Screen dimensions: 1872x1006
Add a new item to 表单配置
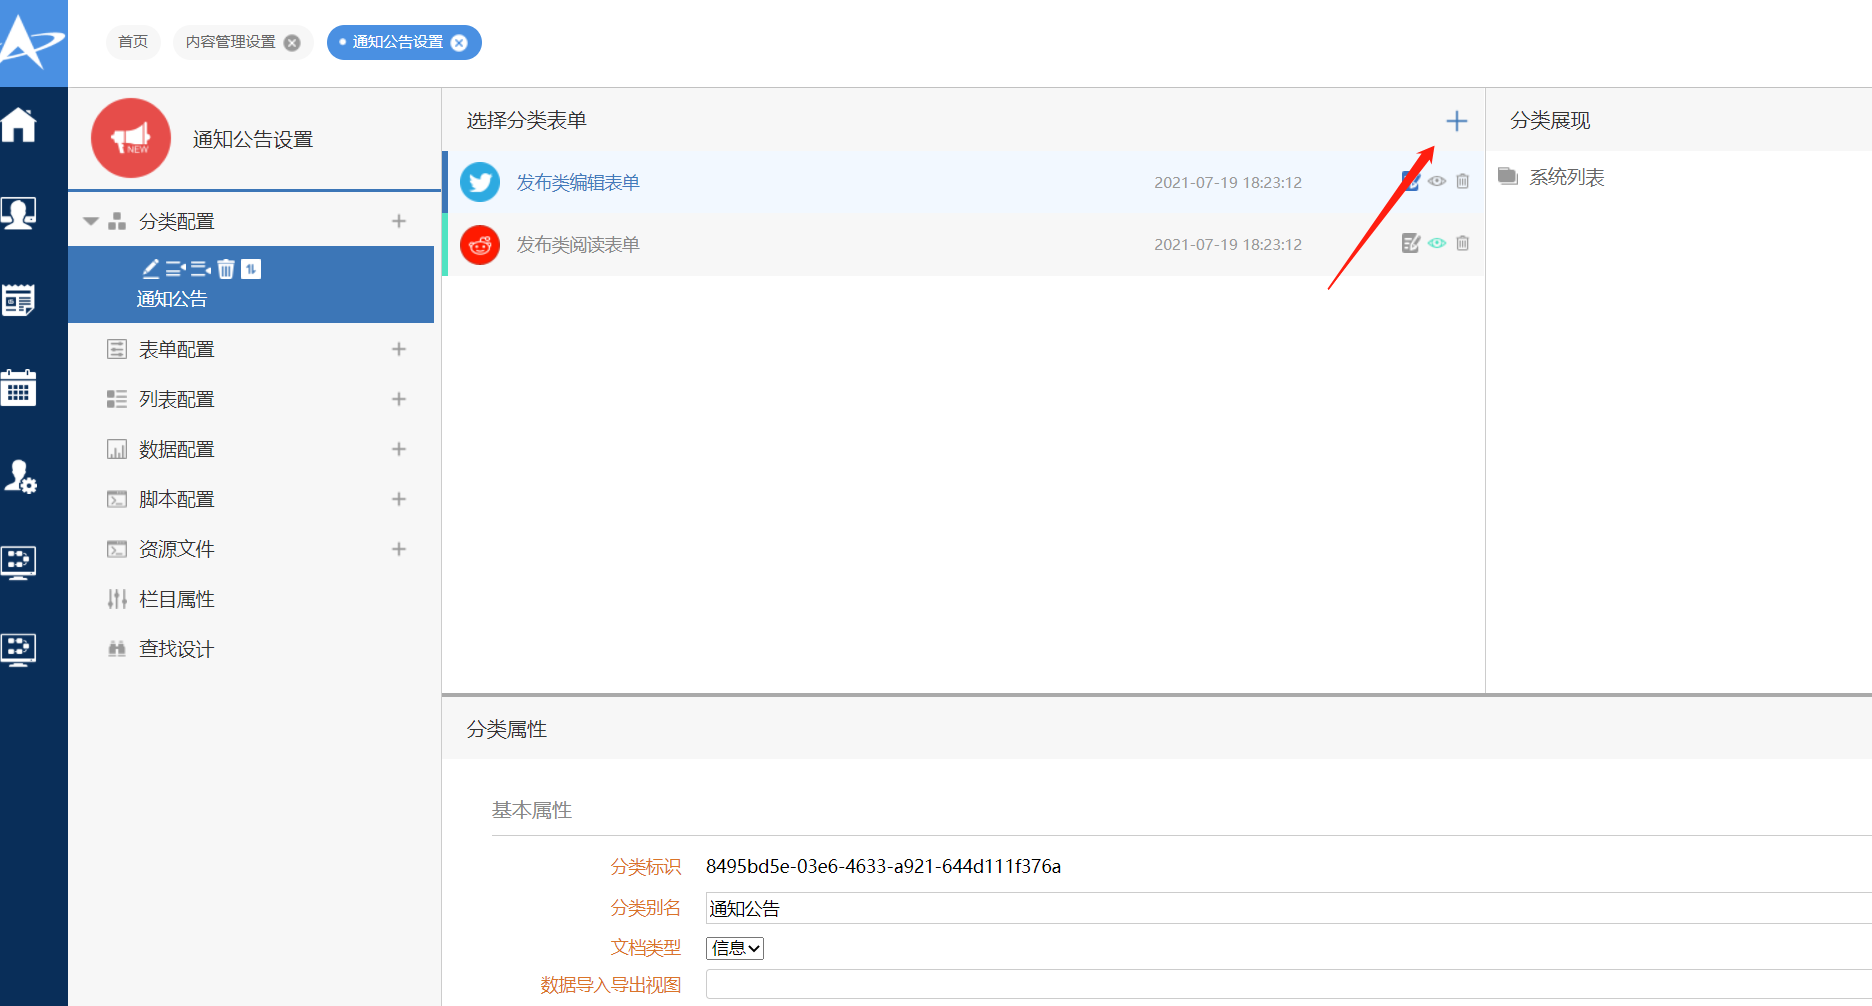399,349
